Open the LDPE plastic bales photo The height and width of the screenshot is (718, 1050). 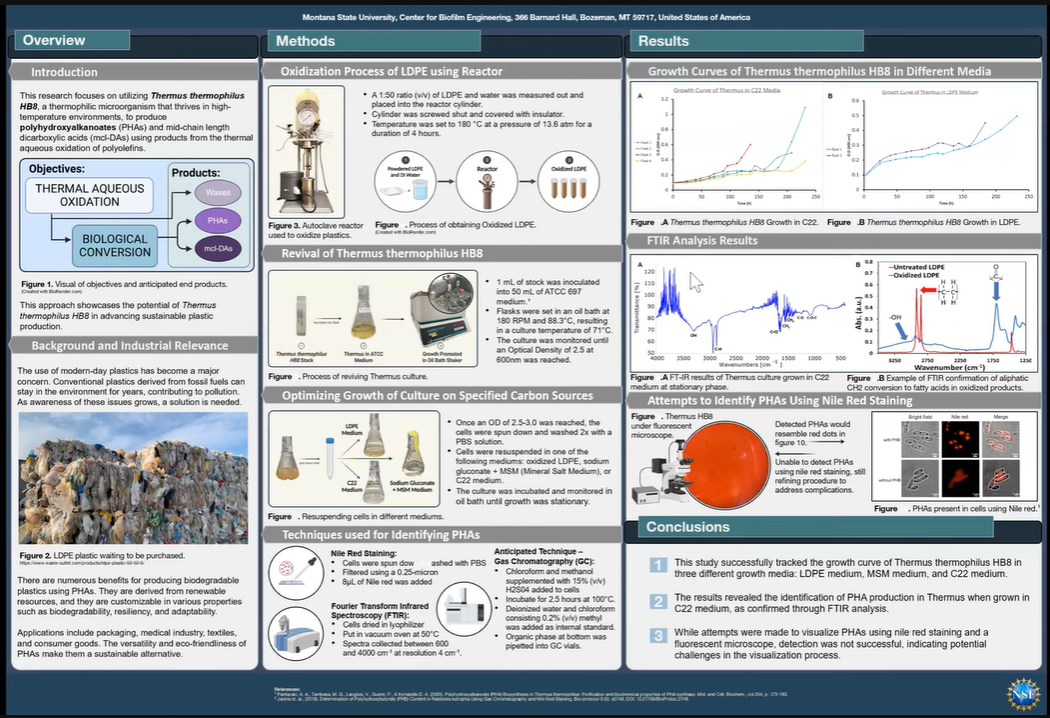point(133,478)
